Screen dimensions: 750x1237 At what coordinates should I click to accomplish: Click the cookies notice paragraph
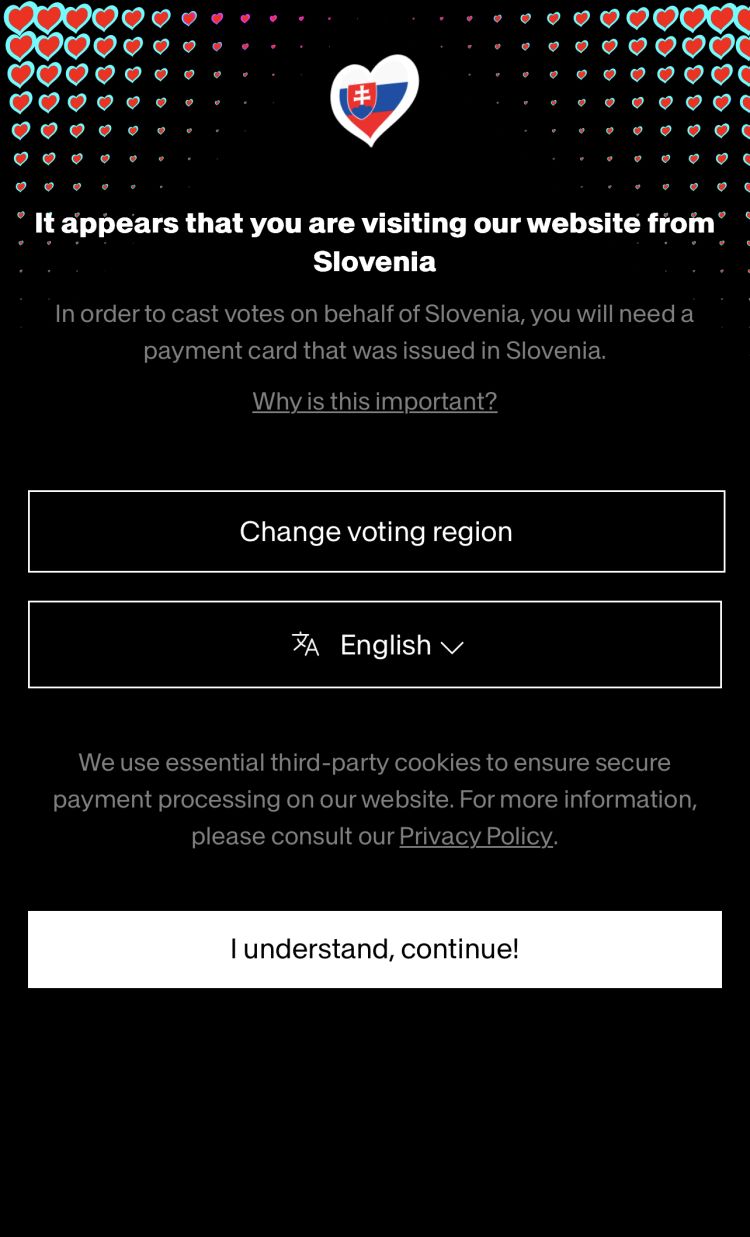pos(374,799)
